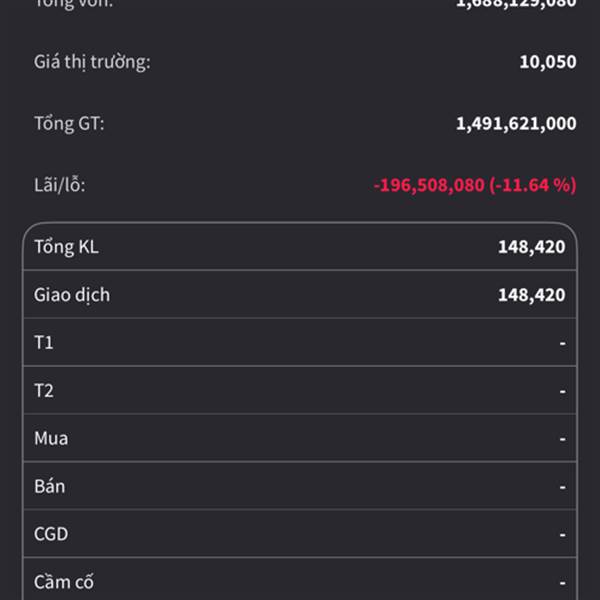Click the Tổng GT label
The height and width of the screenshot is (600, 600).
coord(68,123)
